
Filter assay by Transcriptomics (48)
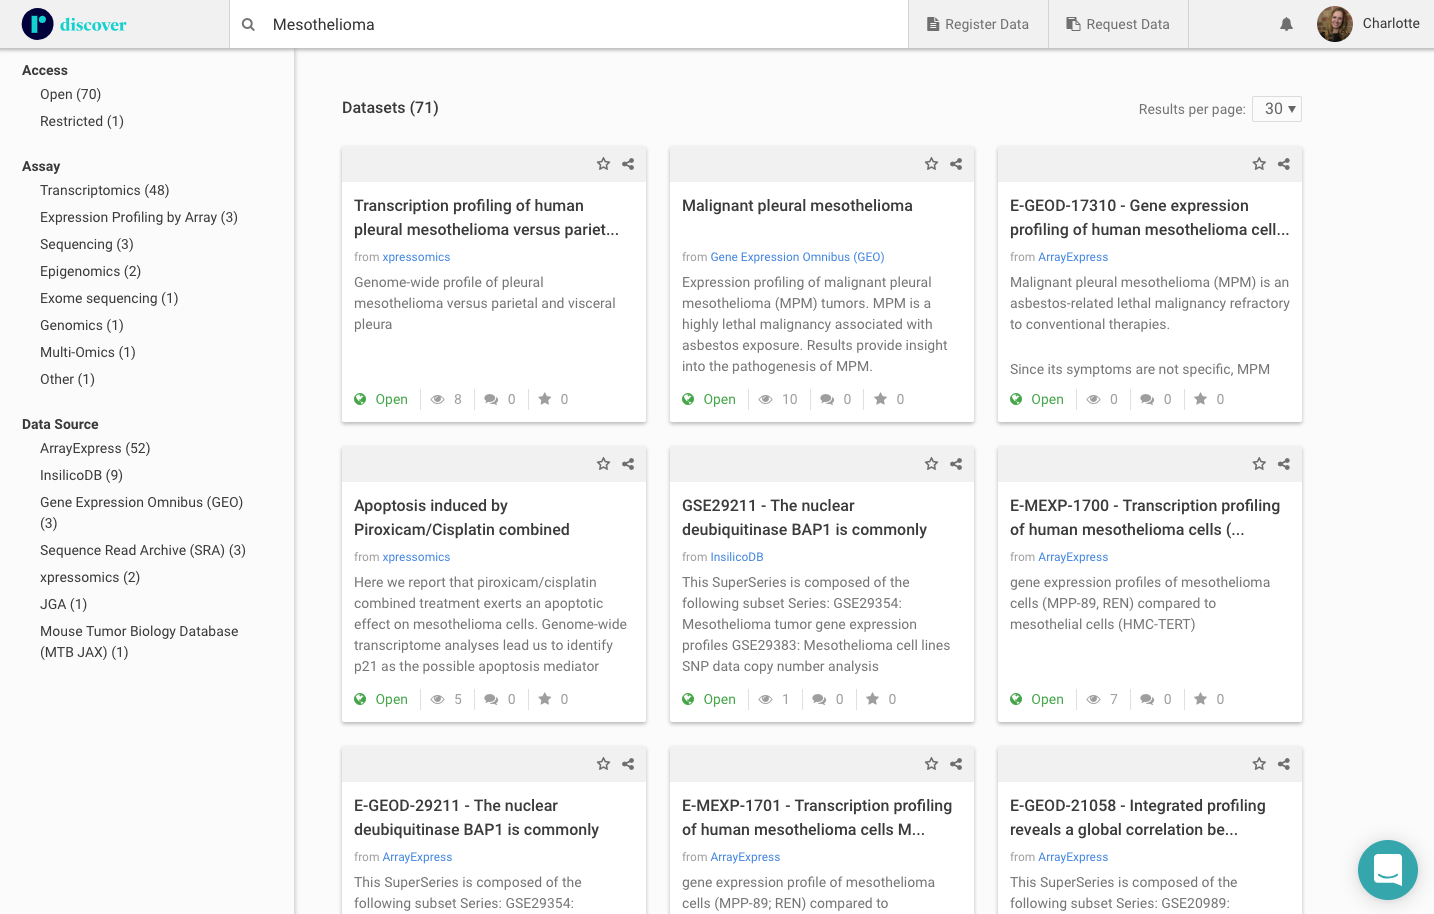click(105, 190)
